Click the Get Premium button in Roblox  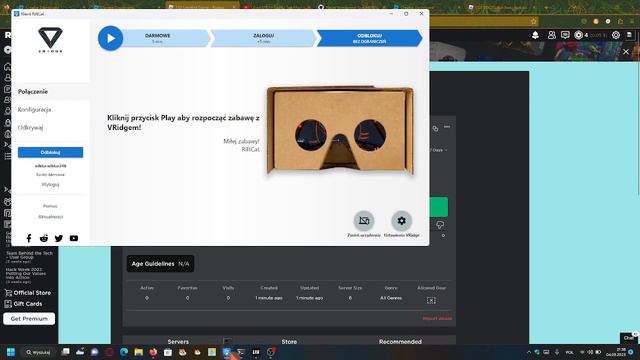point(29,319)
